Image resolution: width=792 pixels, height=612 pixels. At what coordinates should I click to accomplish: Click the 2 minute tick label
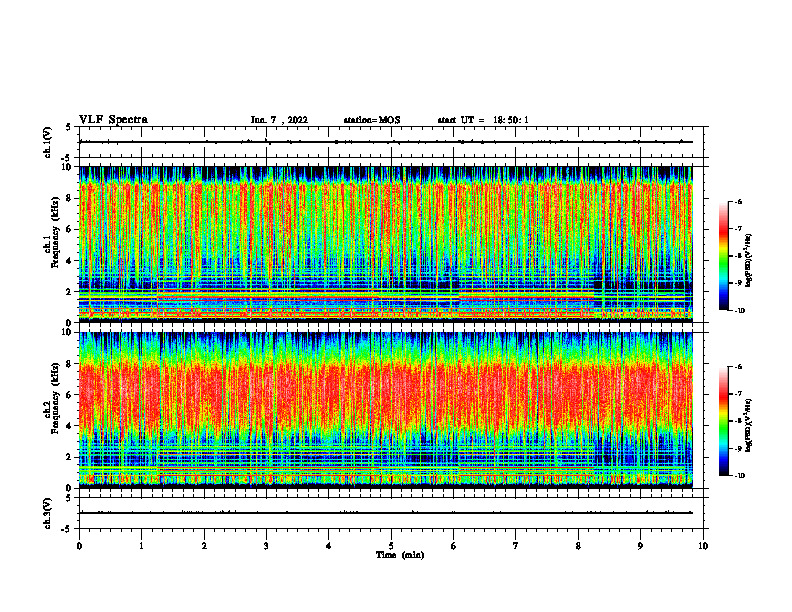[x=204, y=546]
